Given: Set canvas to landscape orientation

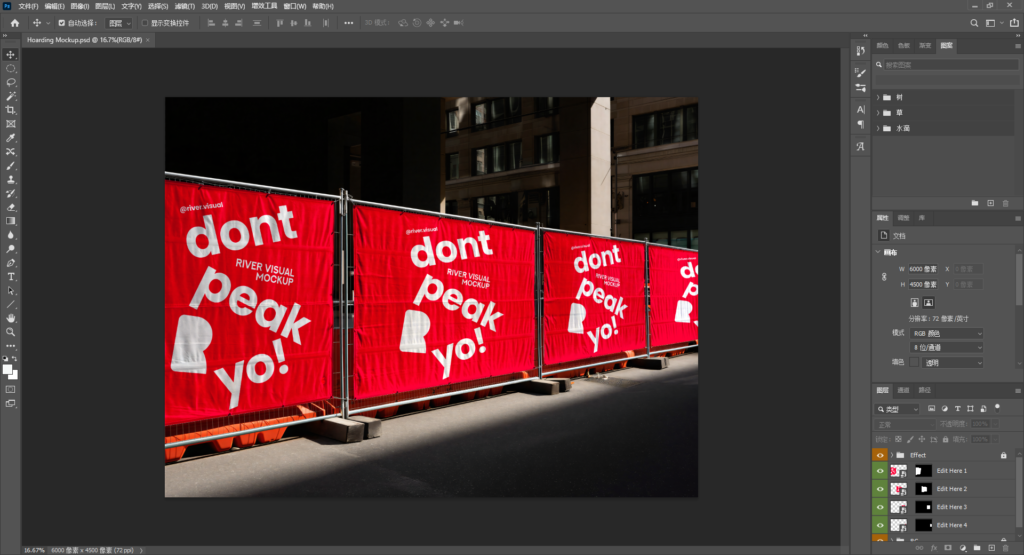Looking at the screenshot, I should (928, 302).
